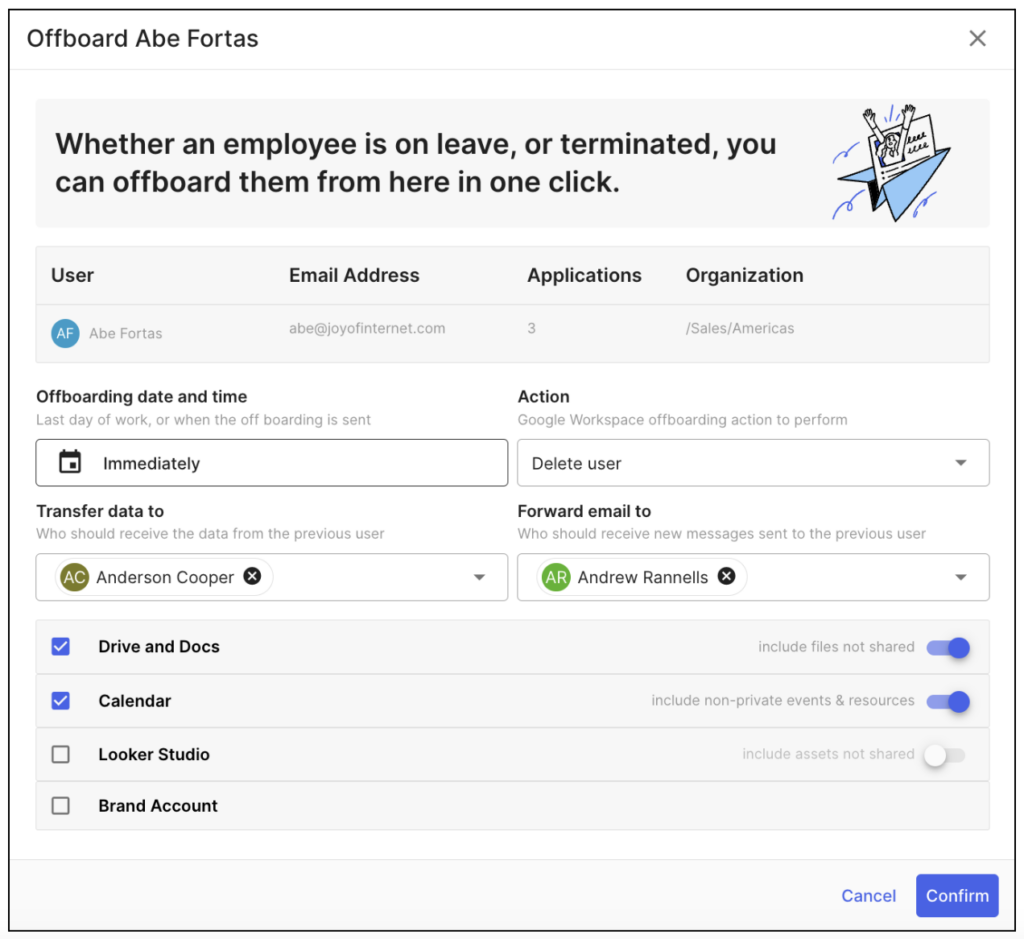This screenshot has width=1024, height=939.
Task: Open the Action dropdown arrow
Action: (960, 463)
